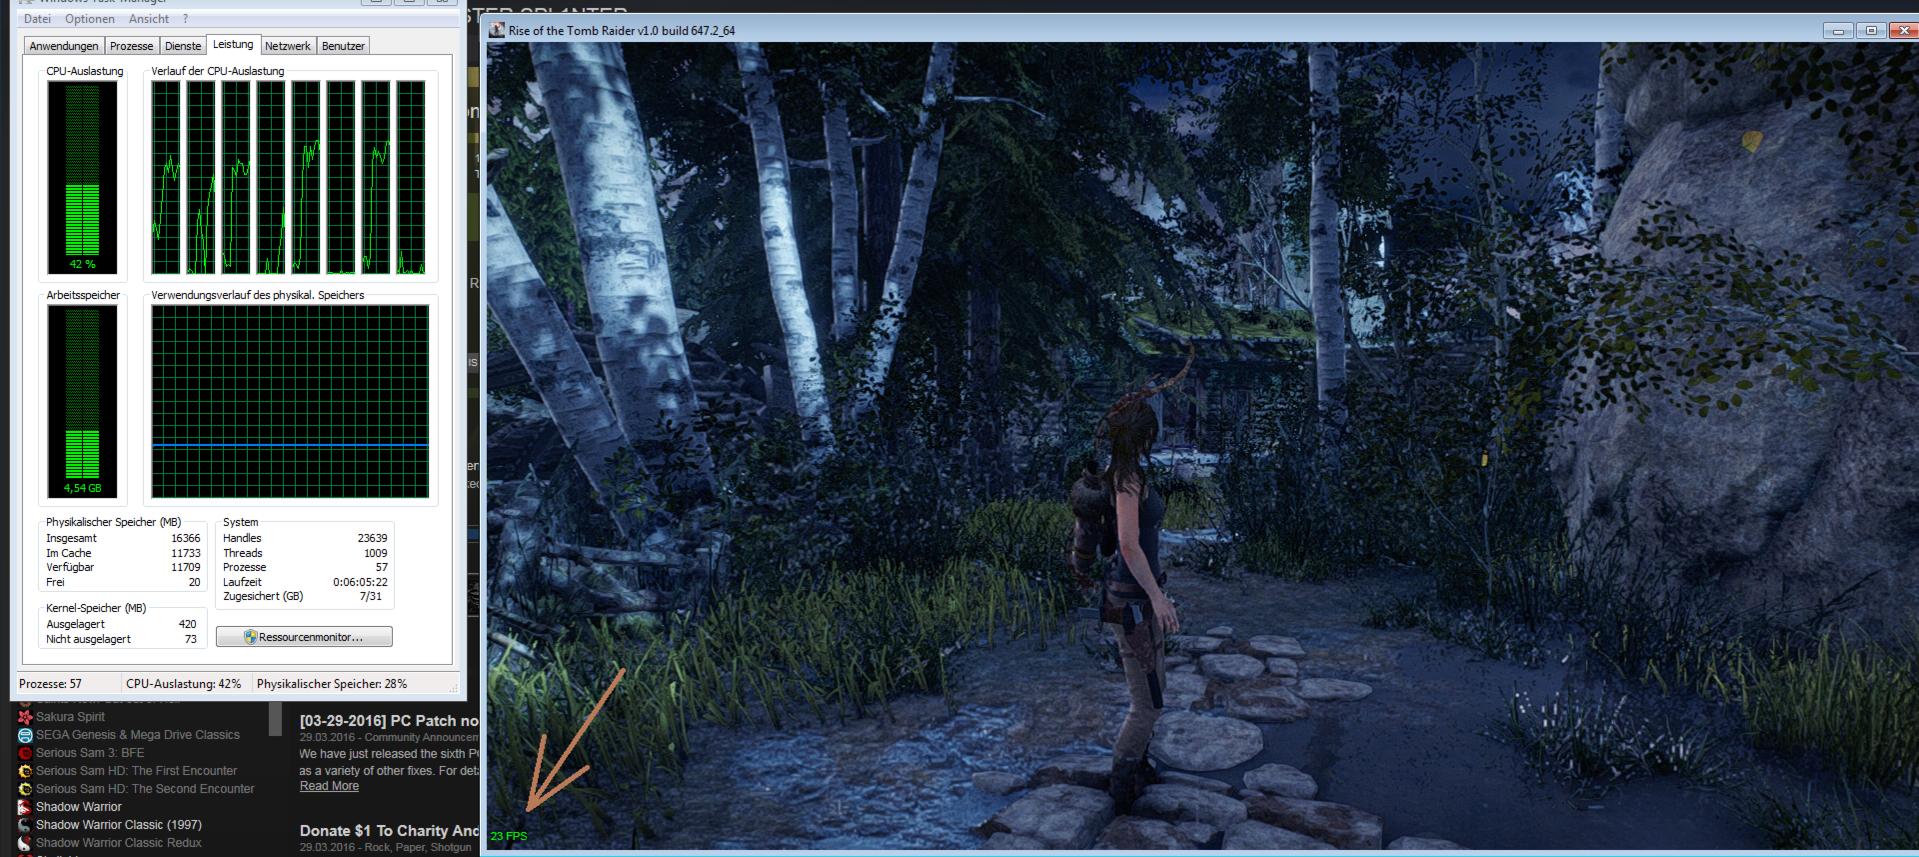The height and width of the screenshot is (857, 1919).
Task: Select Shadow Warrior Classic Redux entry
Action: coord(119,843)
